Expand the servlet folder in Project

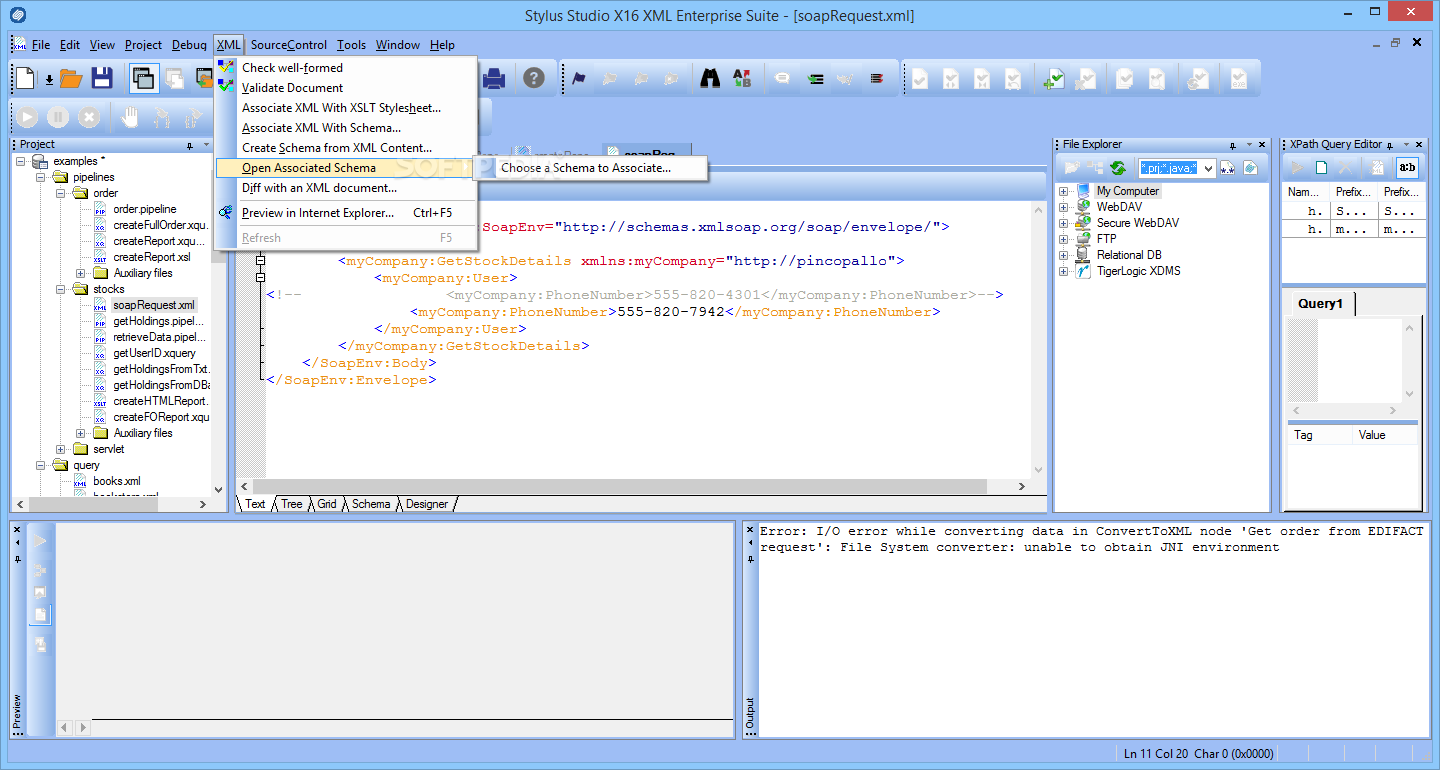(x=61, y=449)
